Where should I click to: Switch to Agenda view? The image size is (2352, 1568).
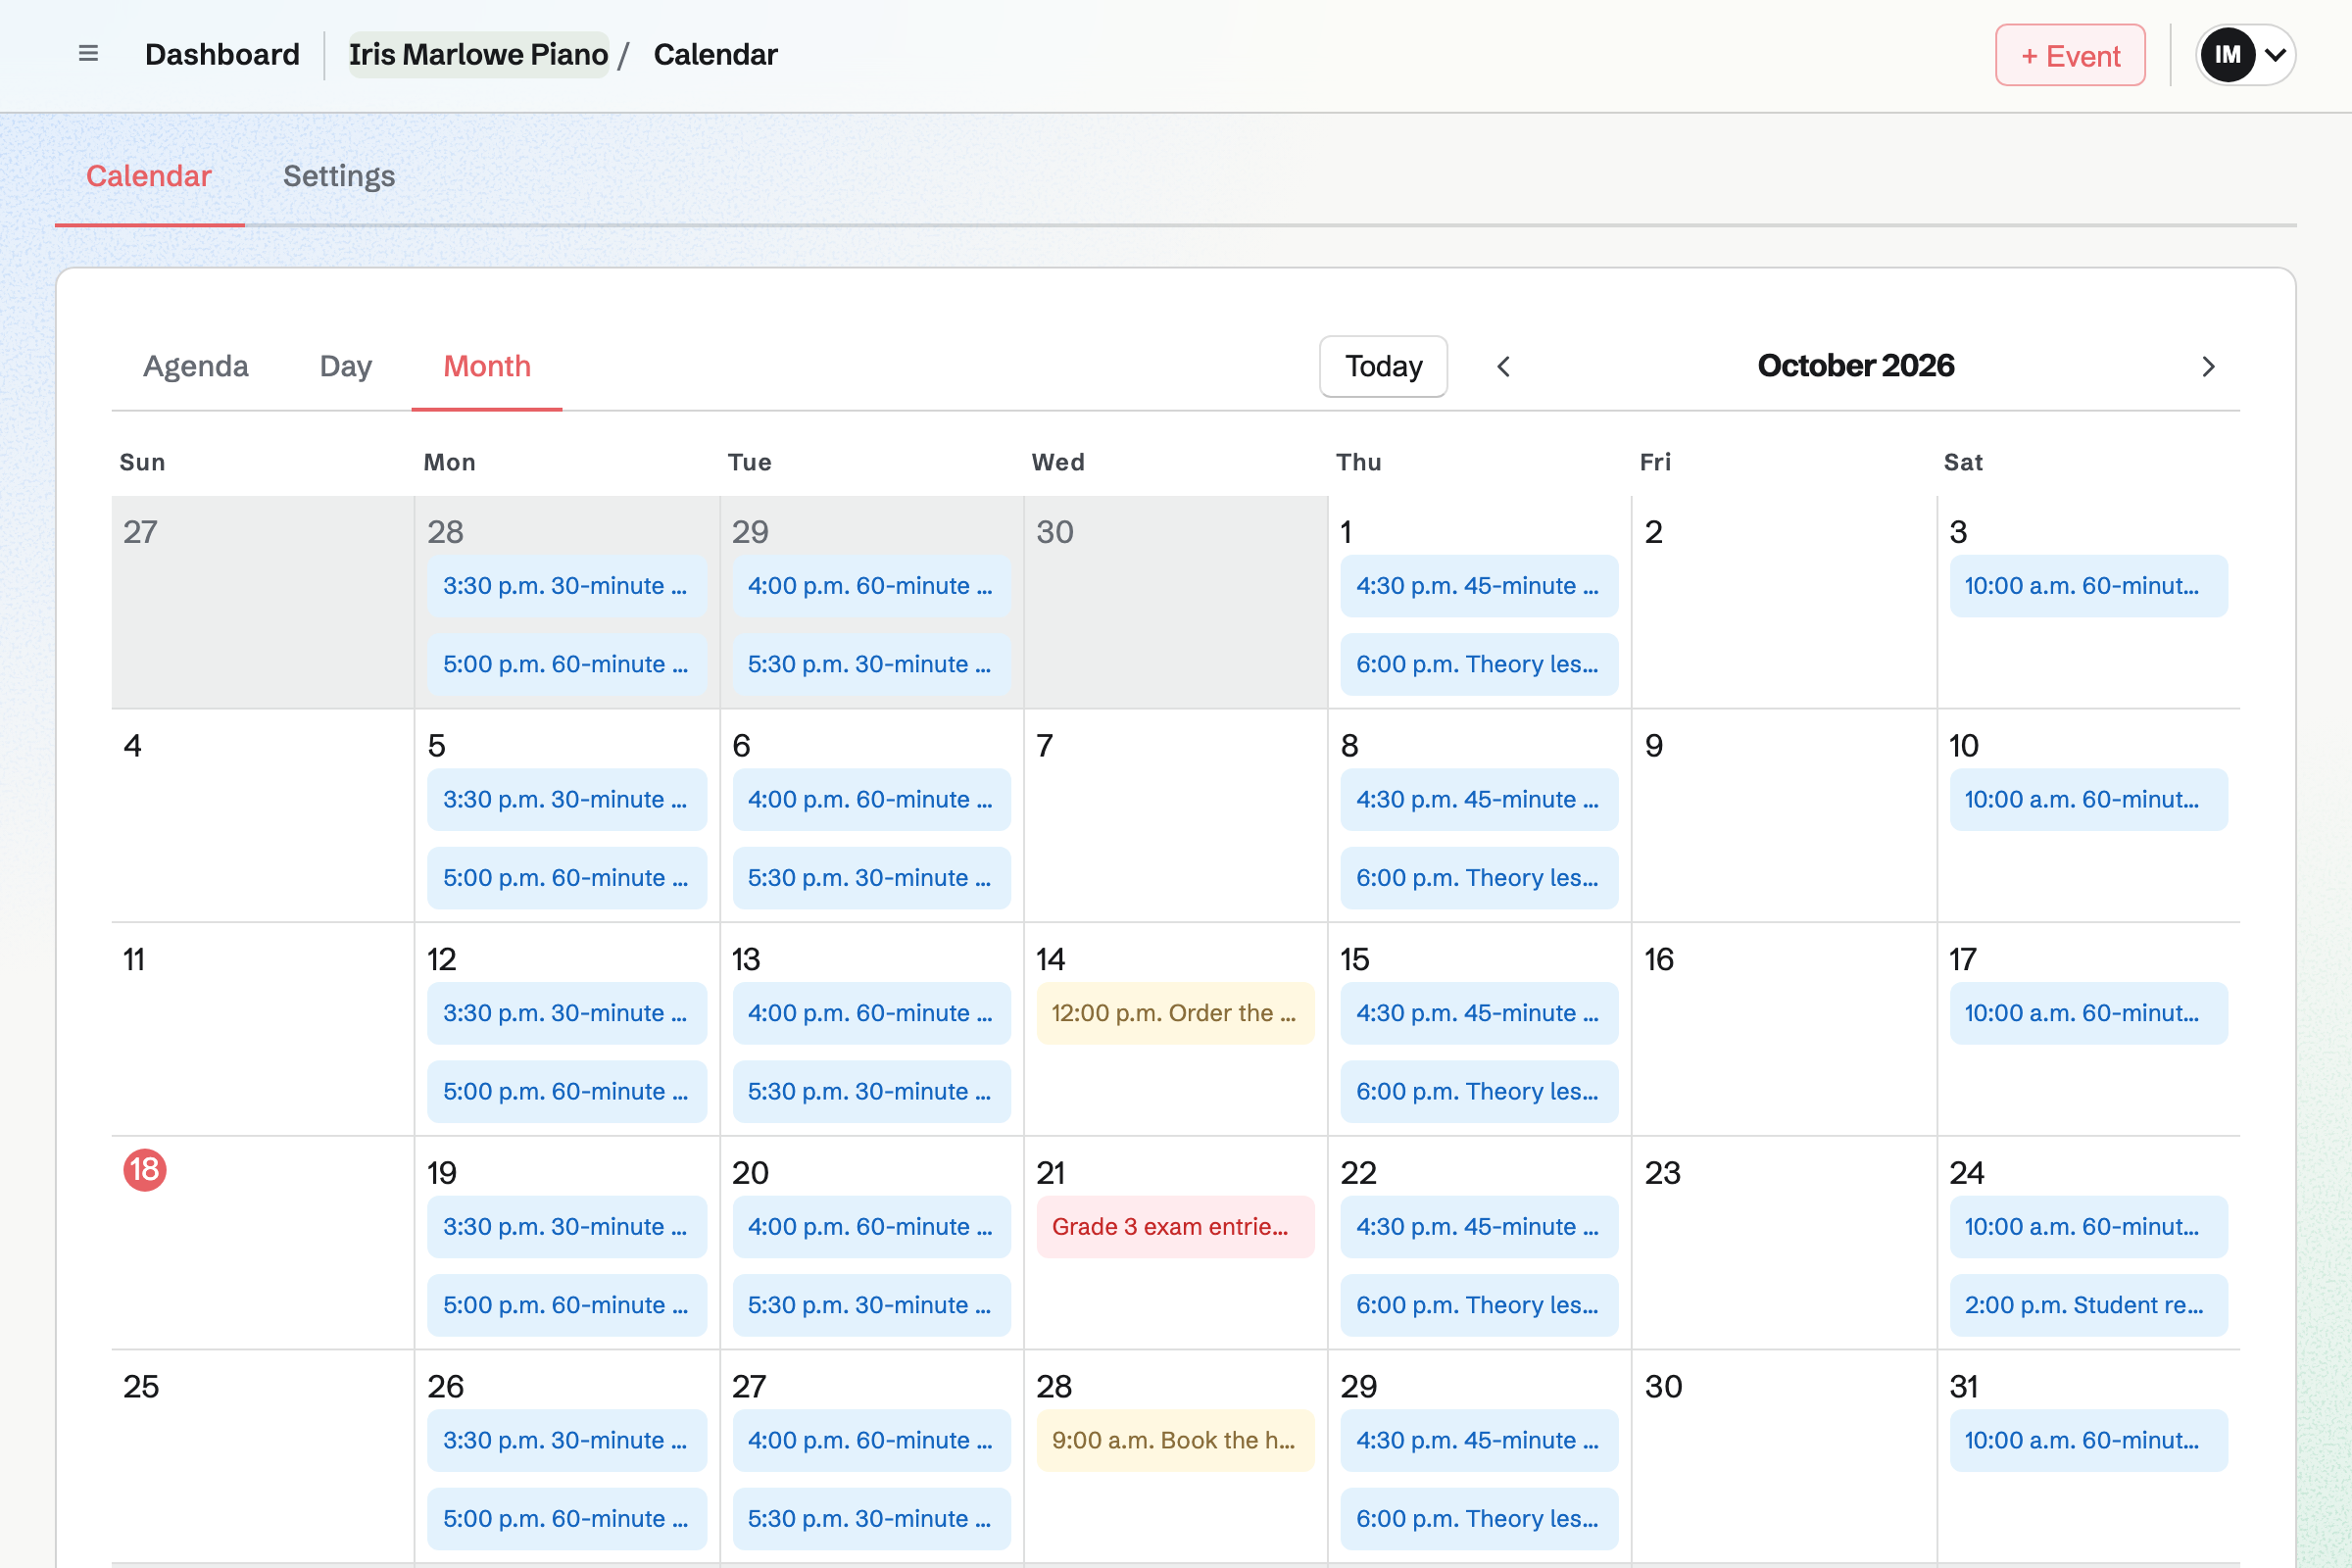tap(196, 366)
